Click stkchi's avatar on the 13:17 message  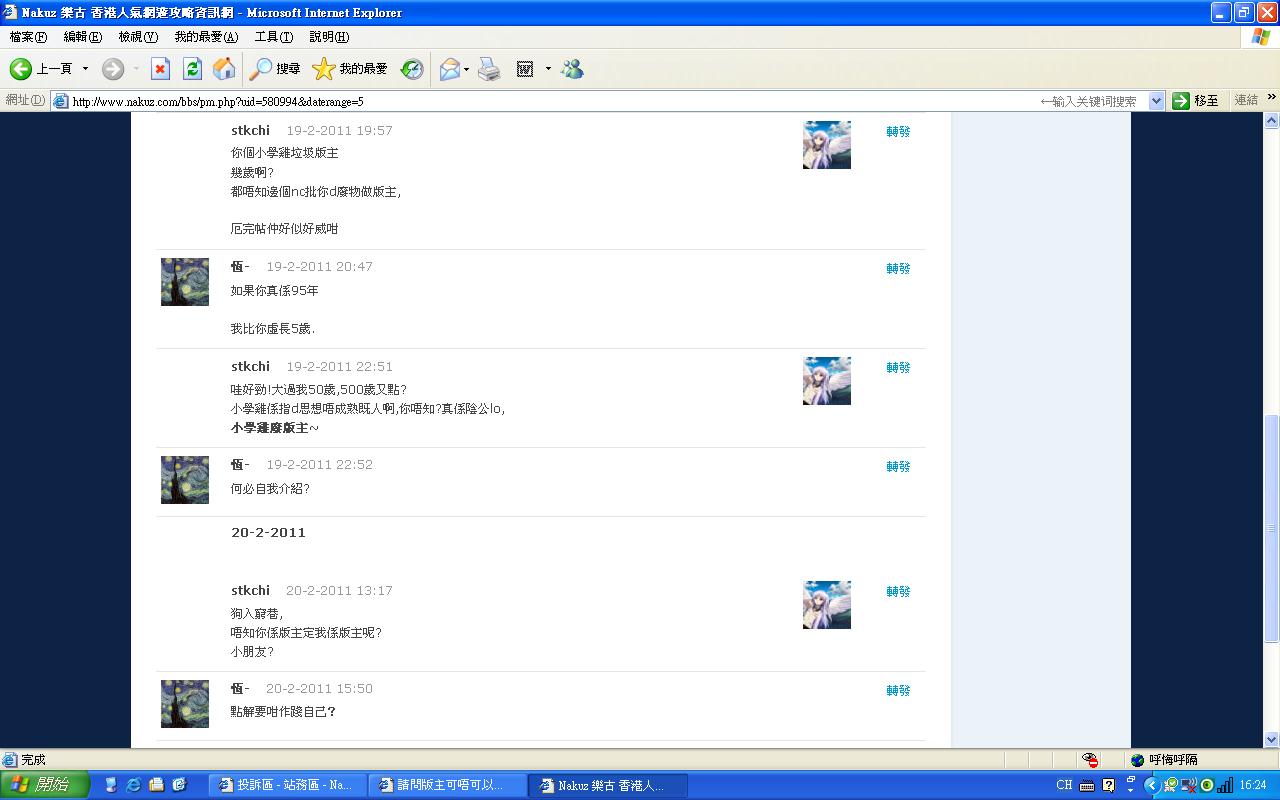coord(826,605)
